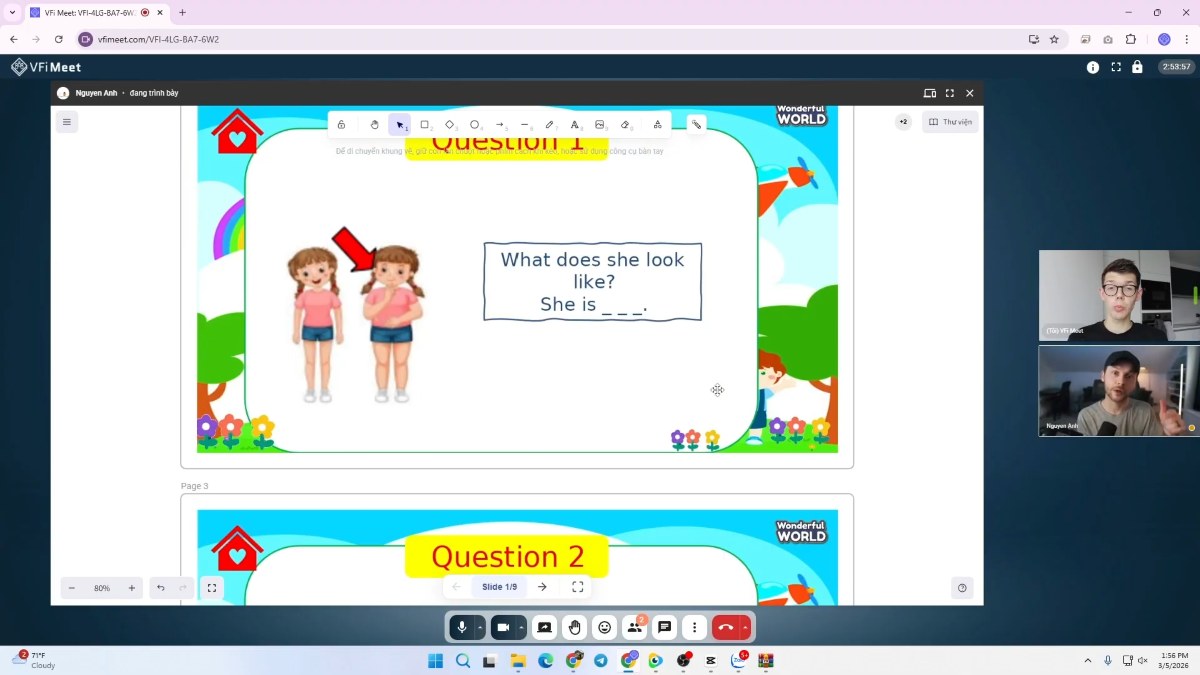Go to the next slide arrow
The width and height of the screenshot is (1200, 675).
pos(542,587)
